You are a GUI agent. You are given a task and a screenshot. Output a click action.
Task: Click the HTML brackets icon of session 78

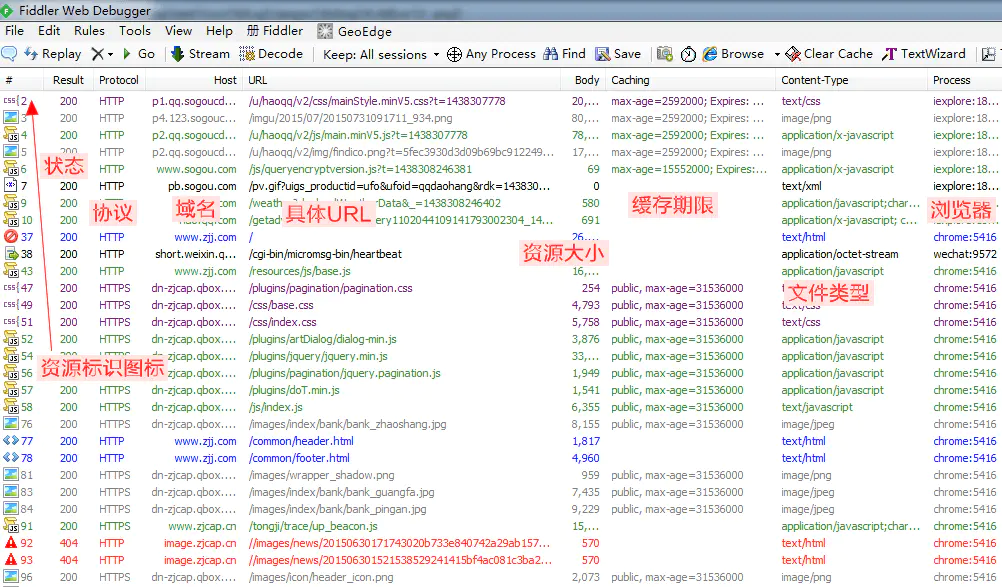pyautogui.click(x=11, y=457)
